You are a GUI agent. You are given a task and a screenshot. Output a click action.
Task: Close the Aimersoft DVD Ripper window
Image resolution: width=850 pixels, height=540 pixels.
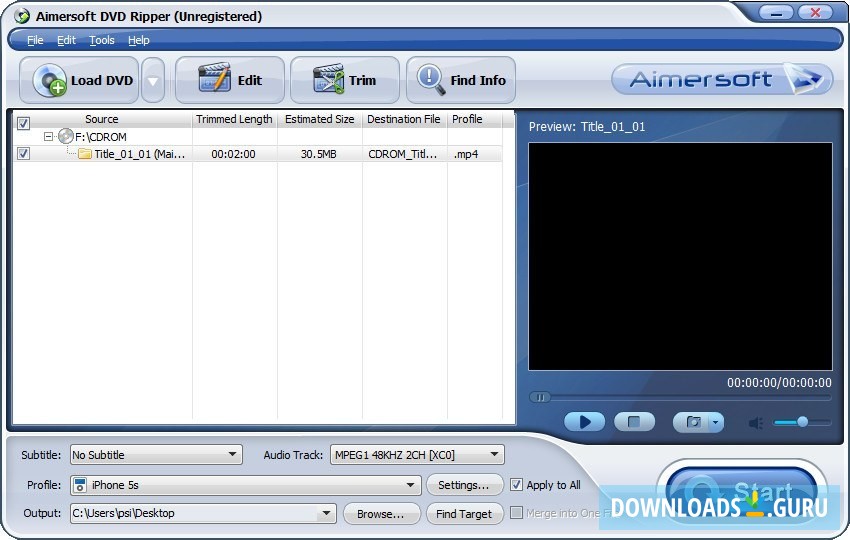815,12
